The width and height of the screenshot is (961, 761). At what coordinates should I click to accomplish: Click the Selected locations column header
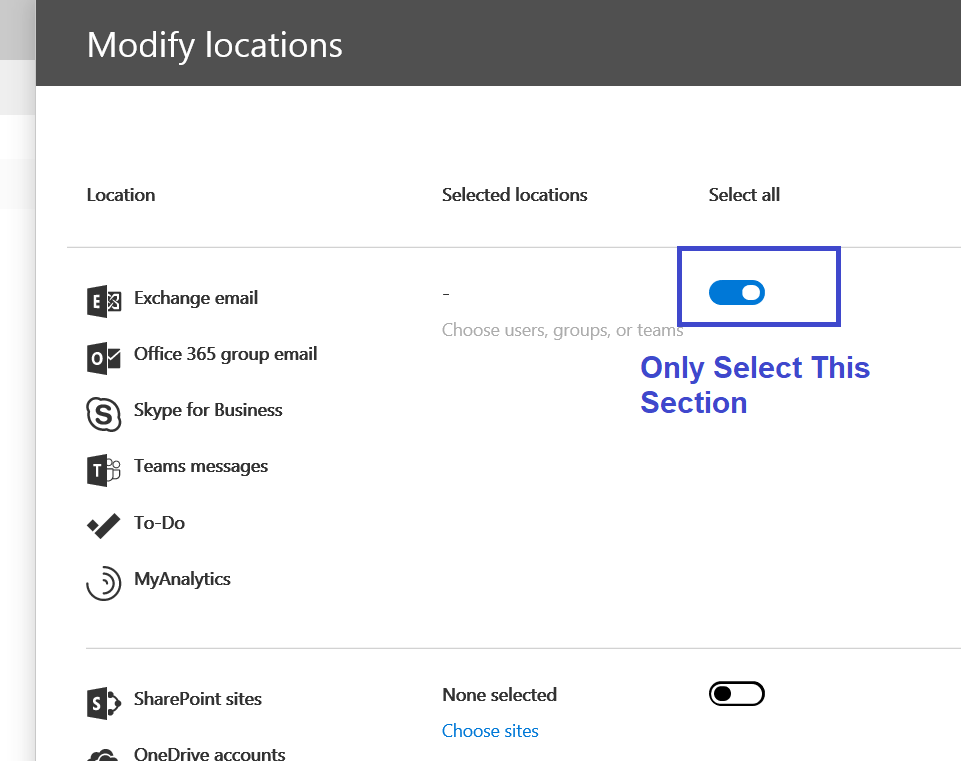click(x=515, y=195)
